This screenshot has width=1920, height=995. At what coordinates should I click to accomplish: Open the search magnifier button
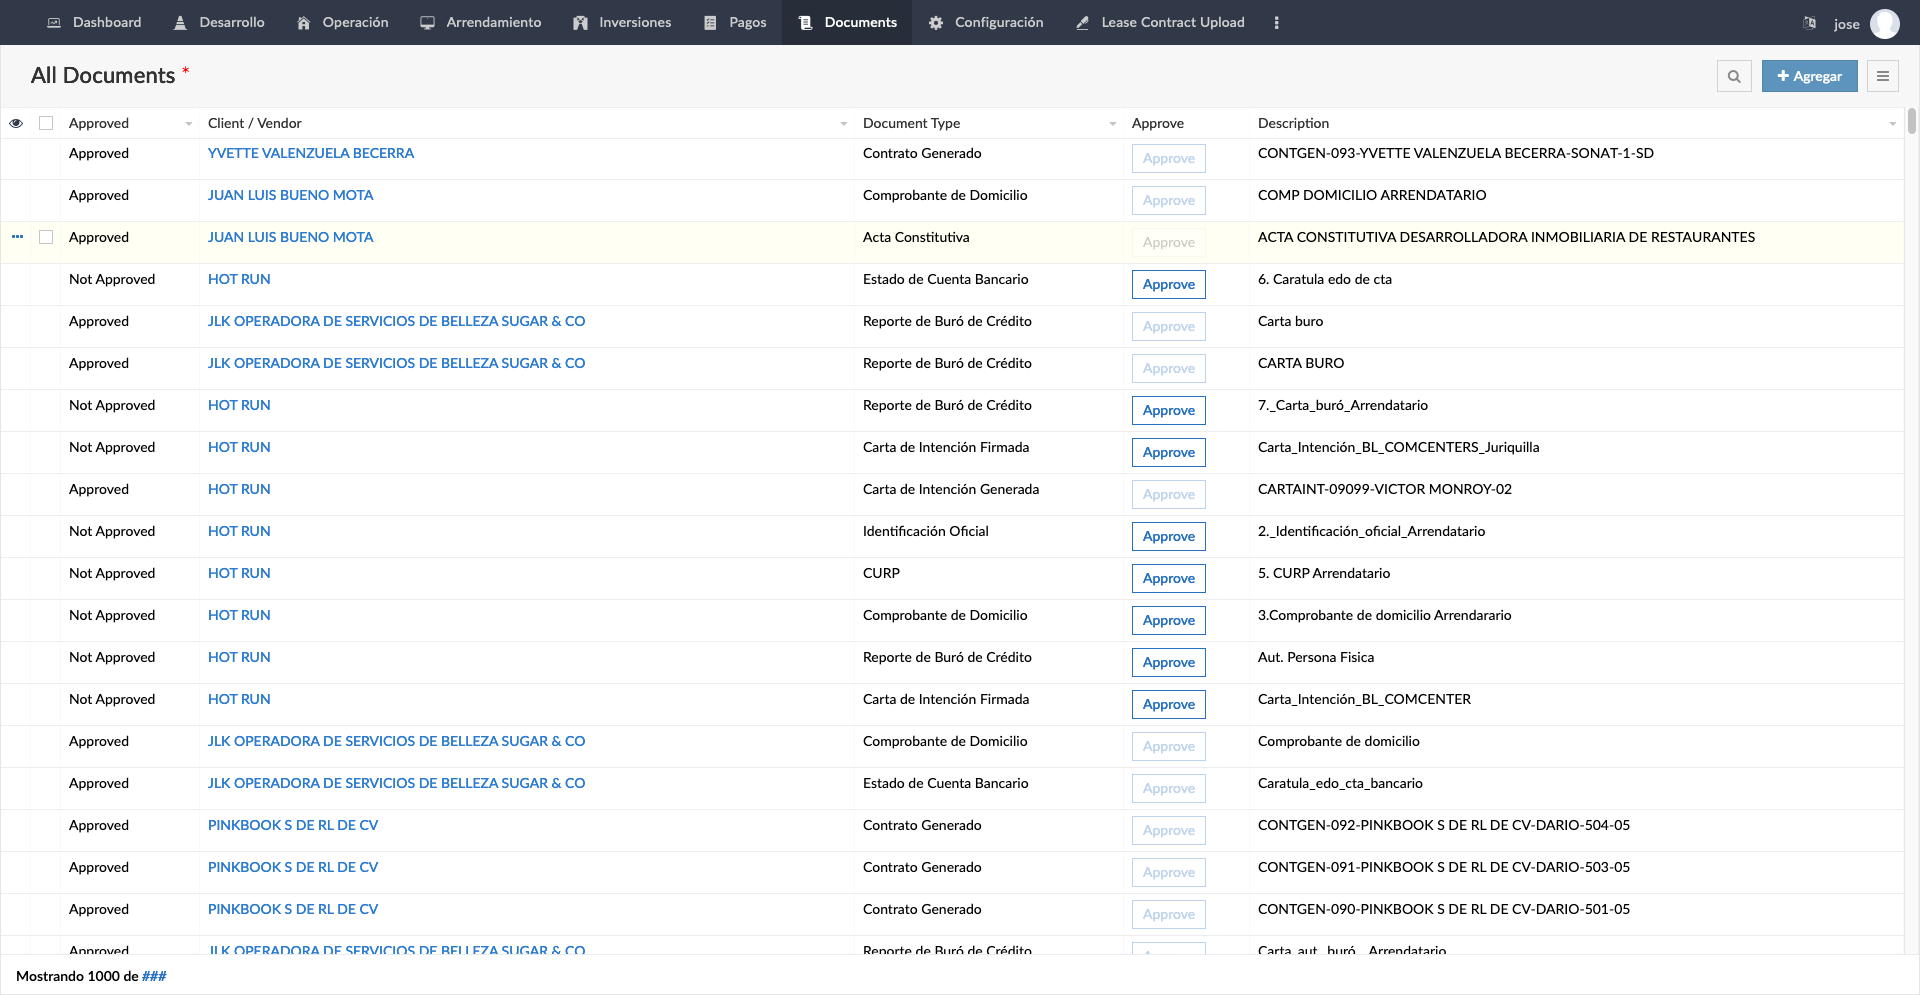1734,76
